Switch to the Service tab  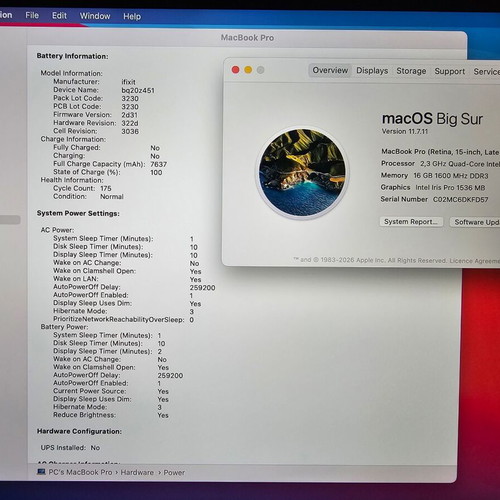tap(486, 72)
